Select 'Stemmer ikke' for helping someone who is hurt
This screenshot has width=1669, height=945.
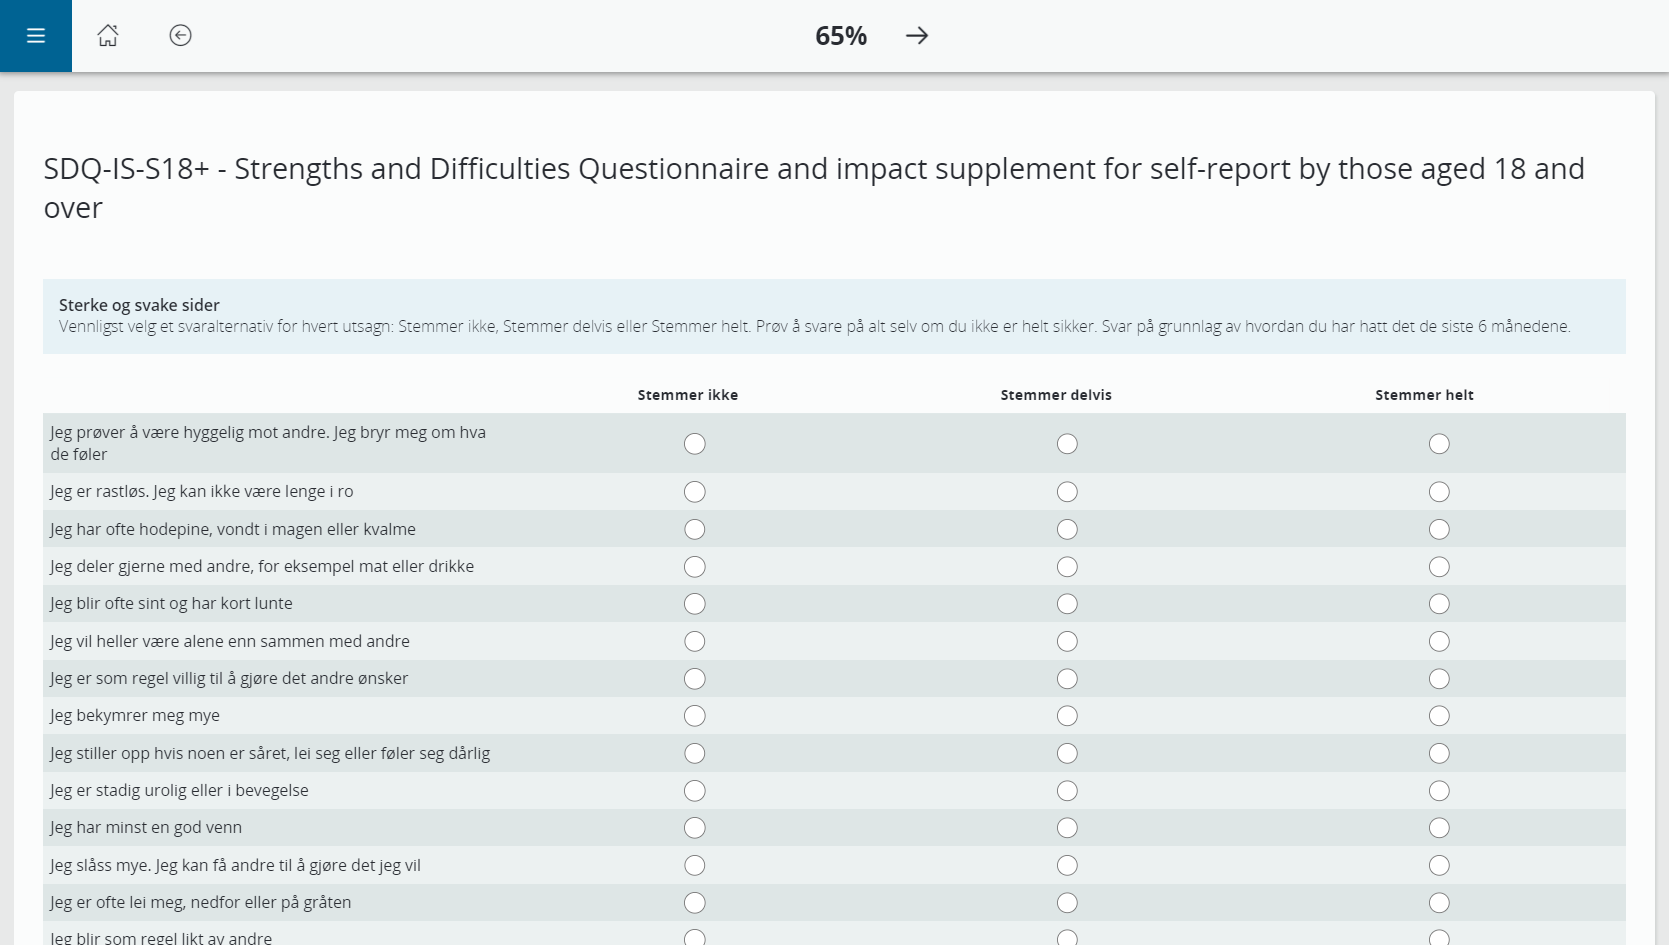pyautogui.click(x=694, y=752)
